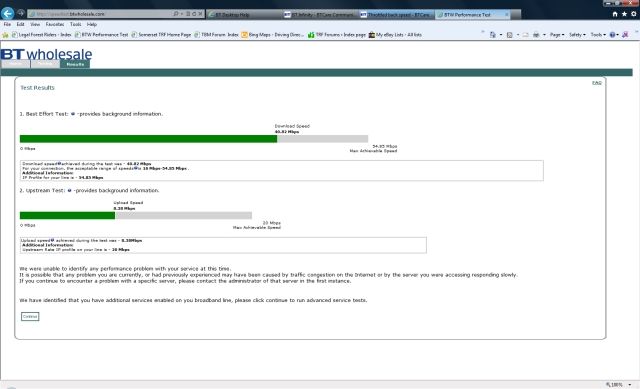The image size is (640, 389).
Task: Open the Help menu
Action: click(x=91, y=24)
